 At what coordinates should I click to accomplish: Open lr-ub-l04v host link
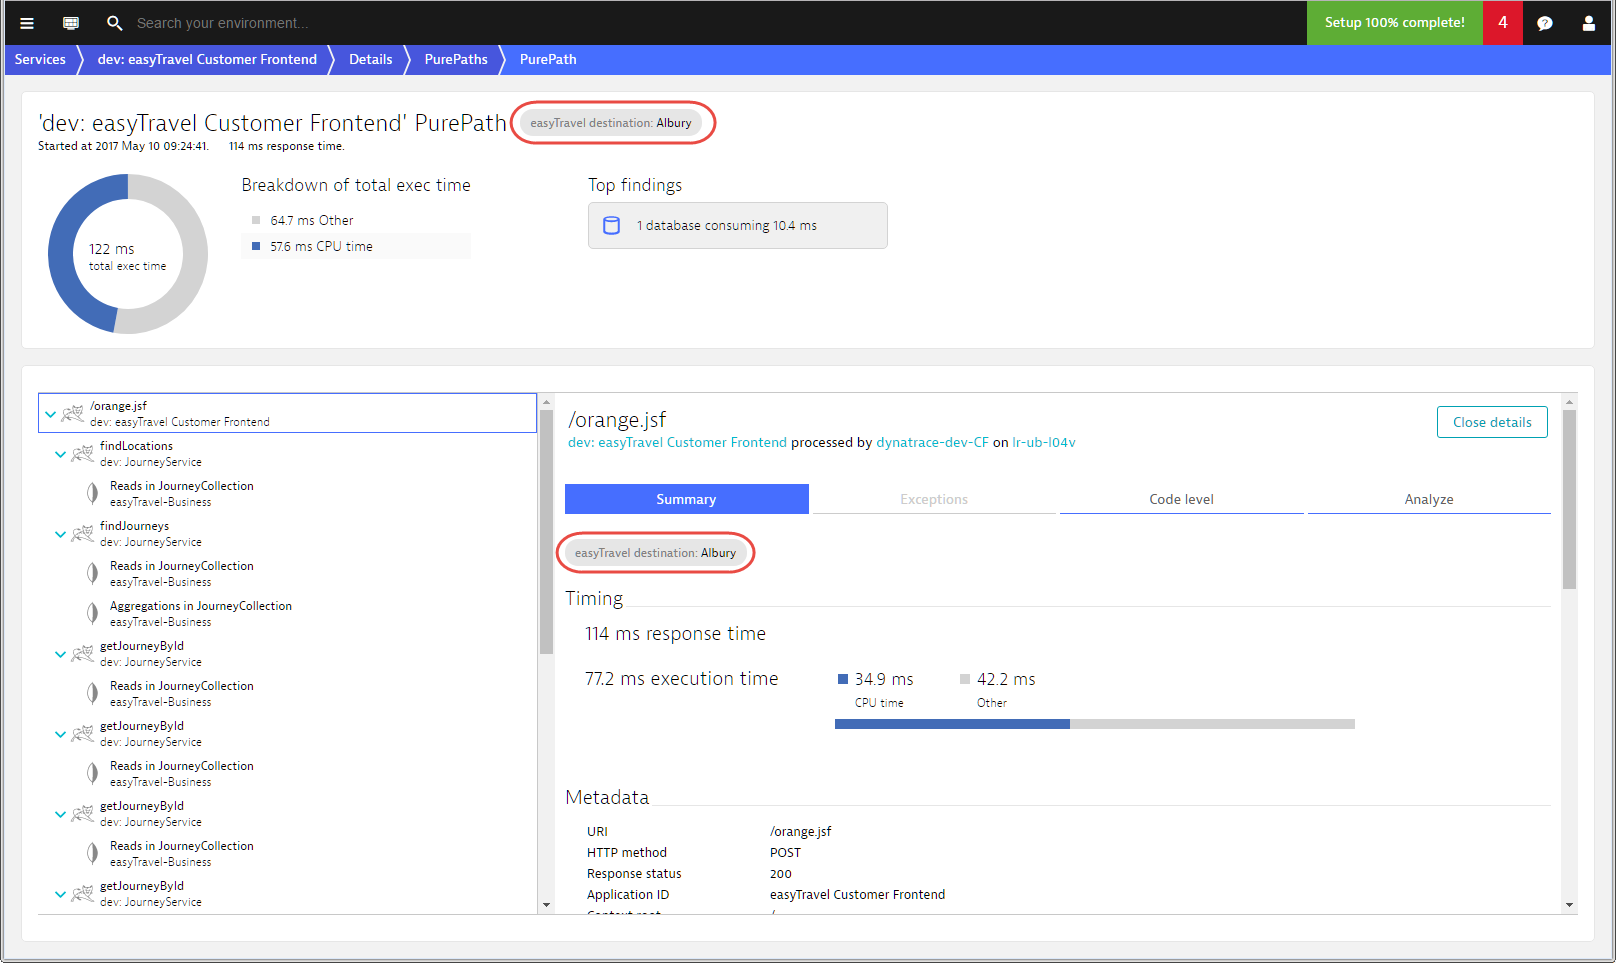pyautogui.click(x=1044, y=442)
